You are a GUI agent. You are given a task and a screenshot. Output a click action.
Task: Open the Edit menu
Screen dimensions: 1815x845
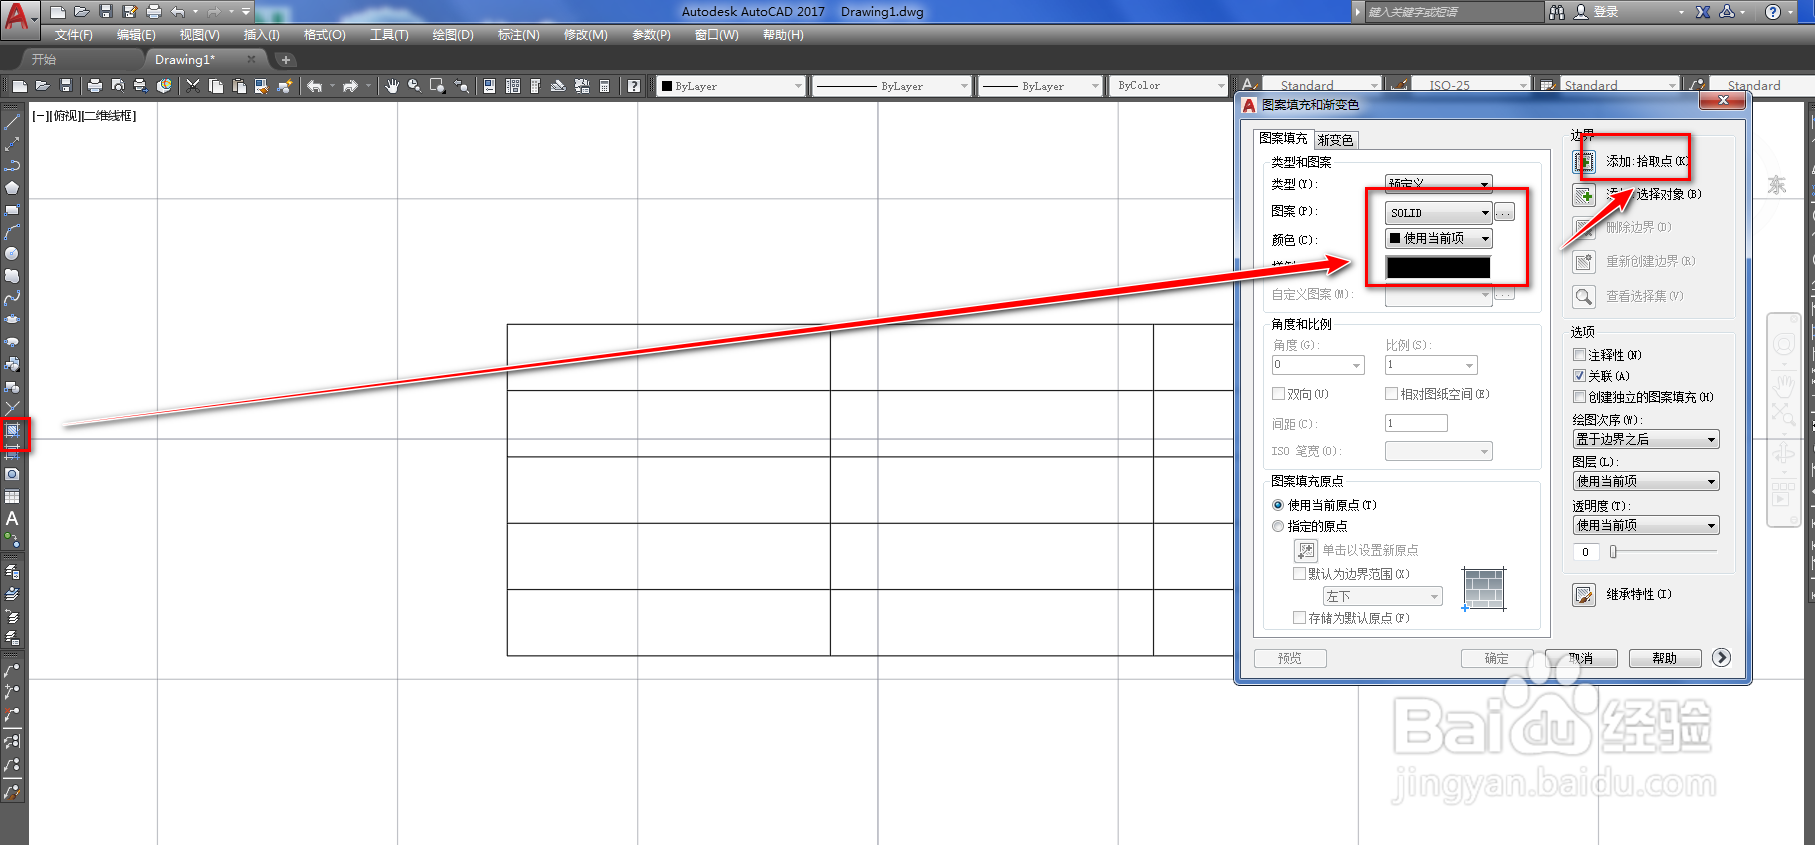click(x=136, y=35)
